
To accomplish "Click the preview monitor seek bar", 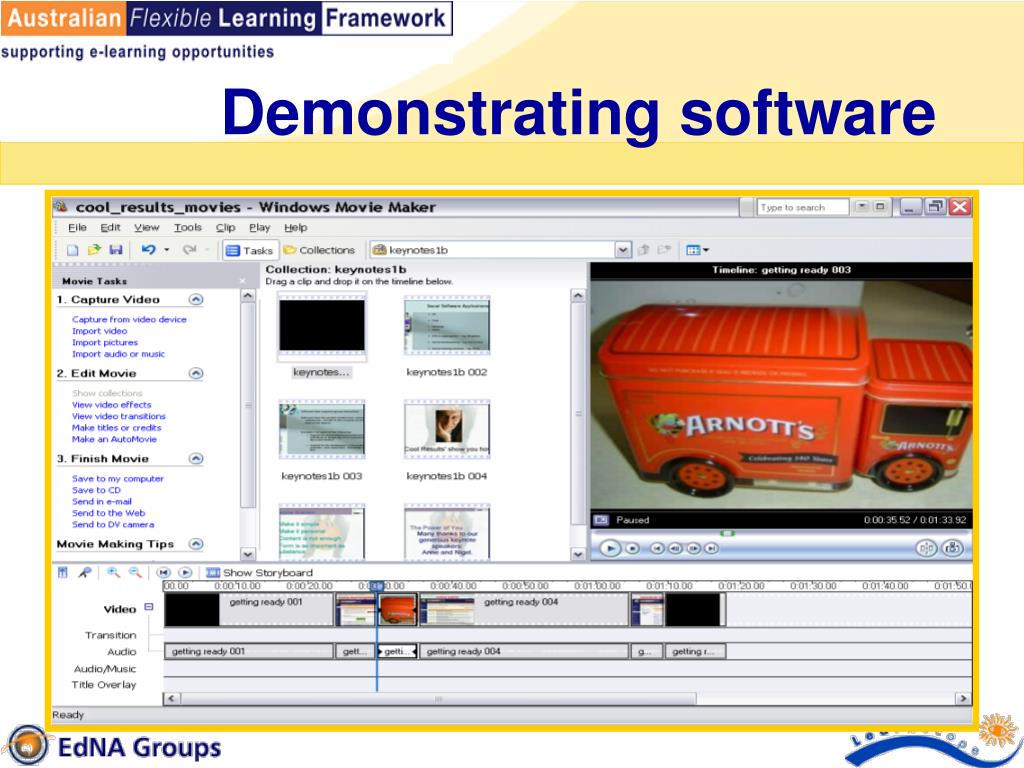I will pos(781,534).
